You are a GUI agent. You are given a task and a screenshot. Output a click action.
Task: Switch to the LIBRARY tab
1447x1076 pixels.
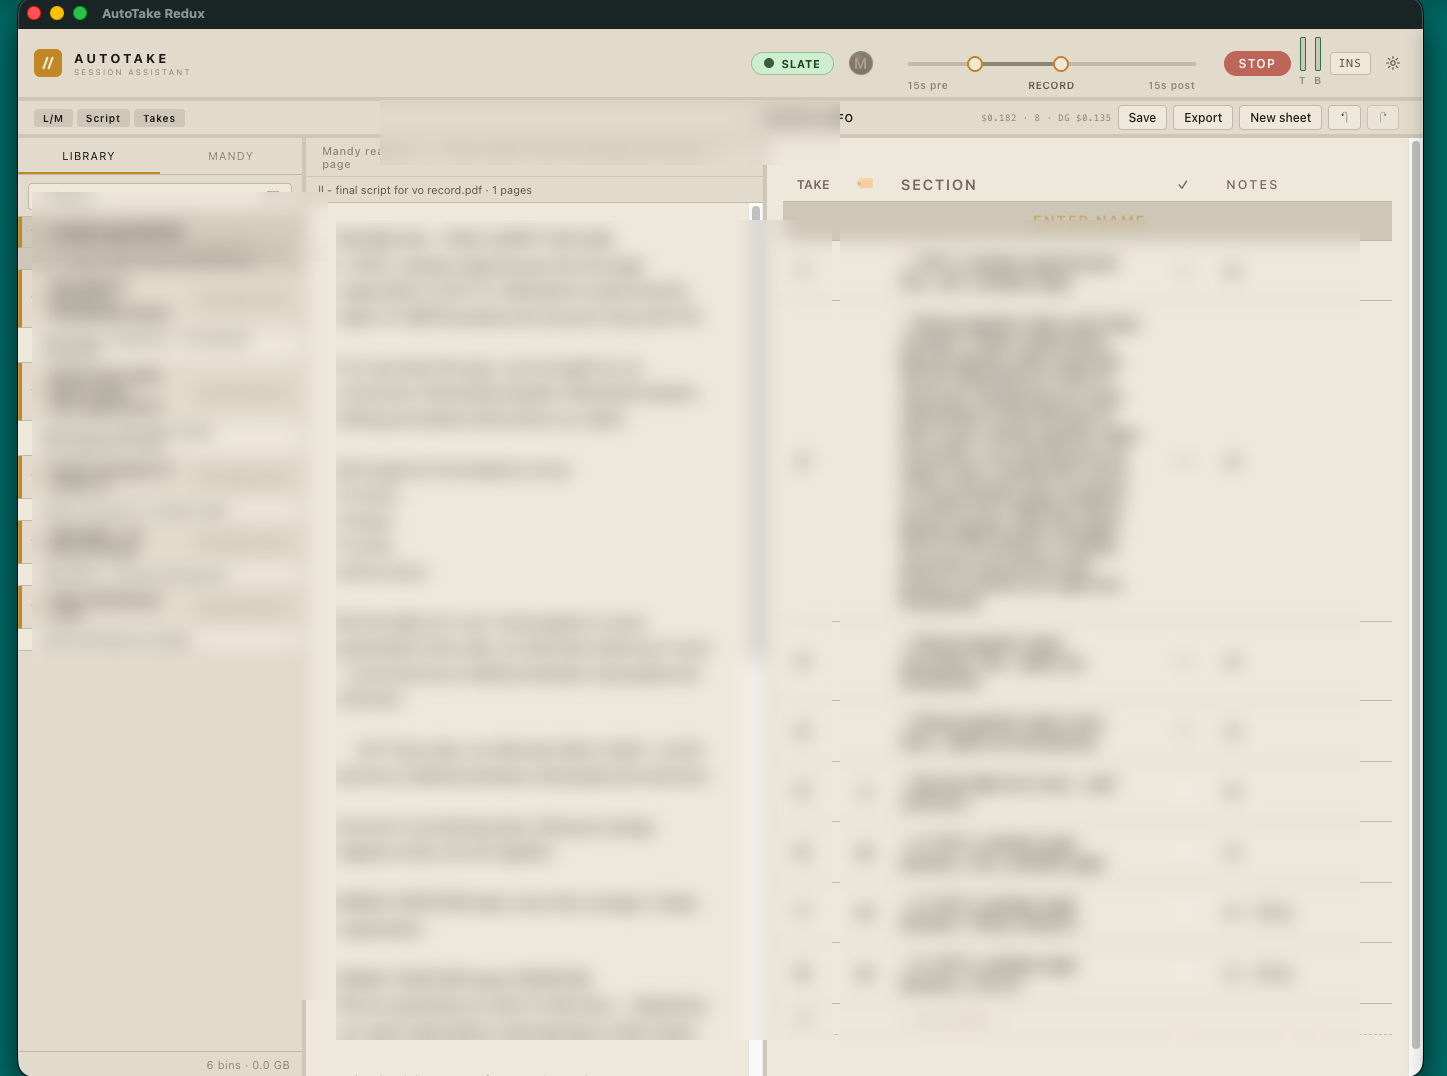(89, 156)
